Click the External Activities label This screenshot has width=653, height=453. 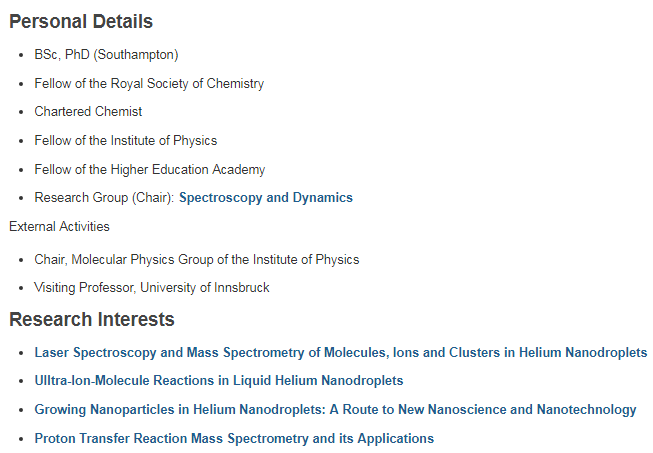(59, 227)
